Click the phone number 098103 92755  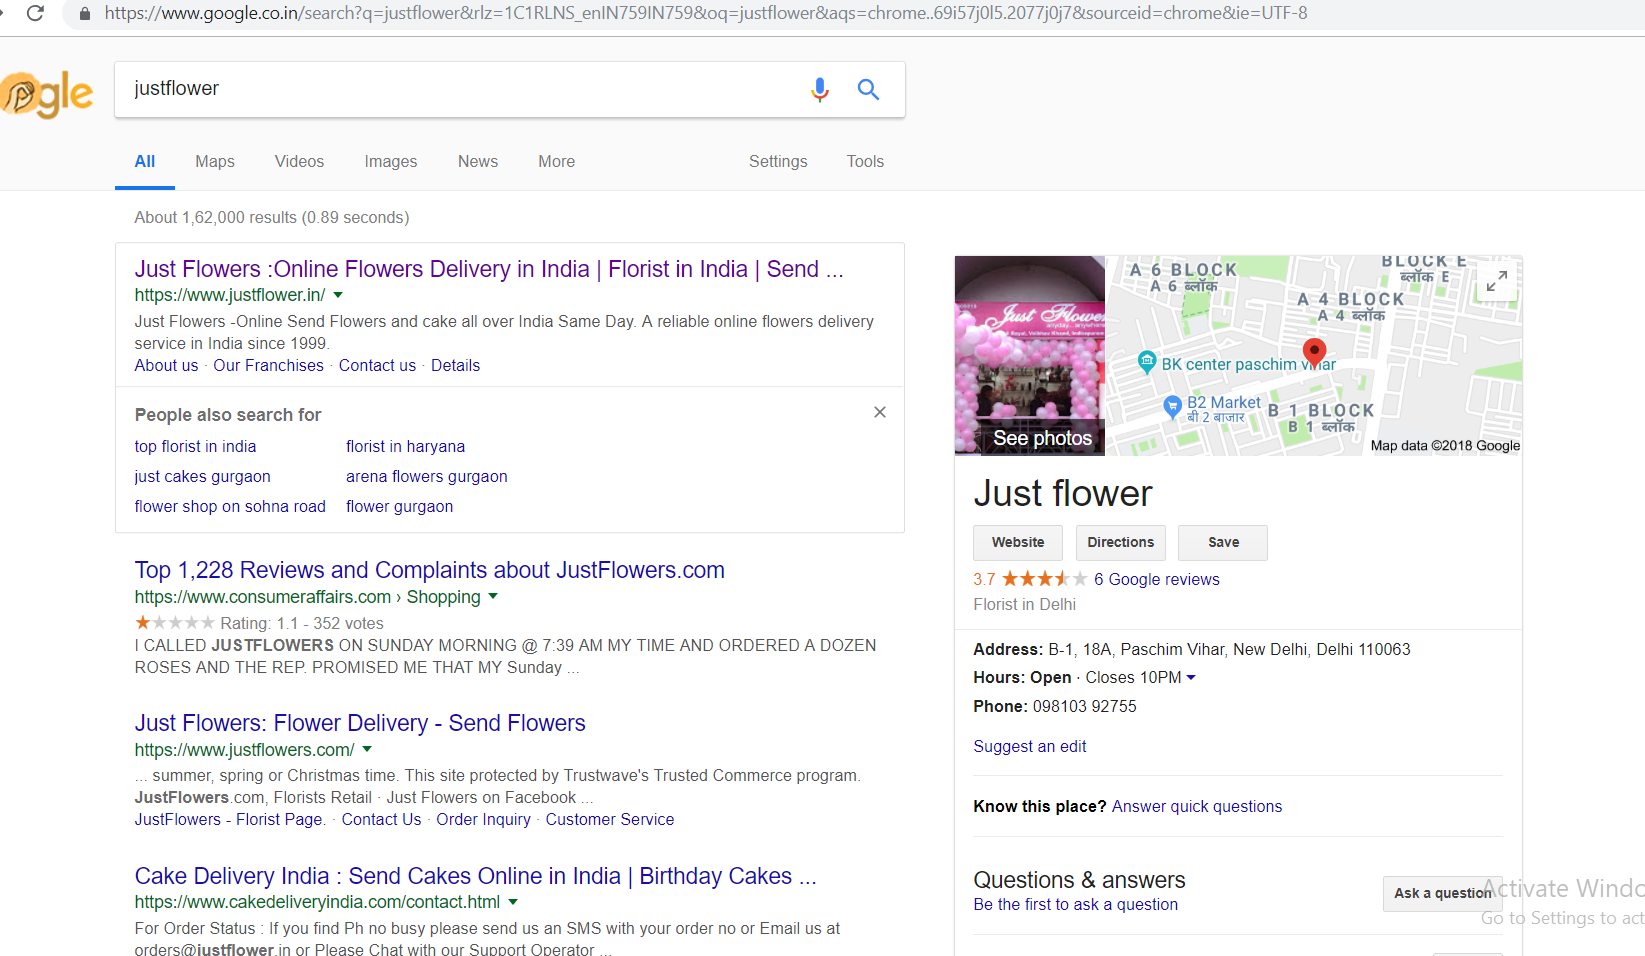1085,706
